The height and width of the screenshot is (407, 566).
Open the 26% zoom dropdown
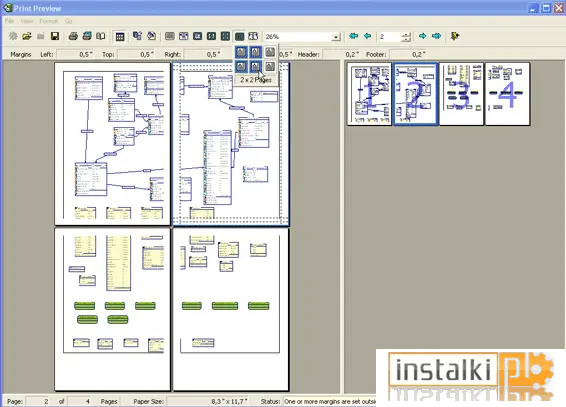pyautogui.click(x=336, y=37)
